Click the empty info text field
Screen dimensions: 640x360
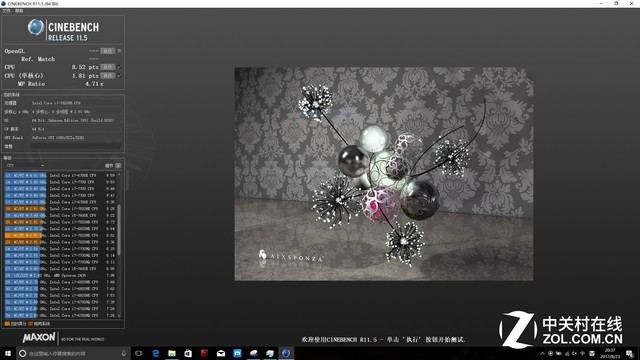coord(76,146)
